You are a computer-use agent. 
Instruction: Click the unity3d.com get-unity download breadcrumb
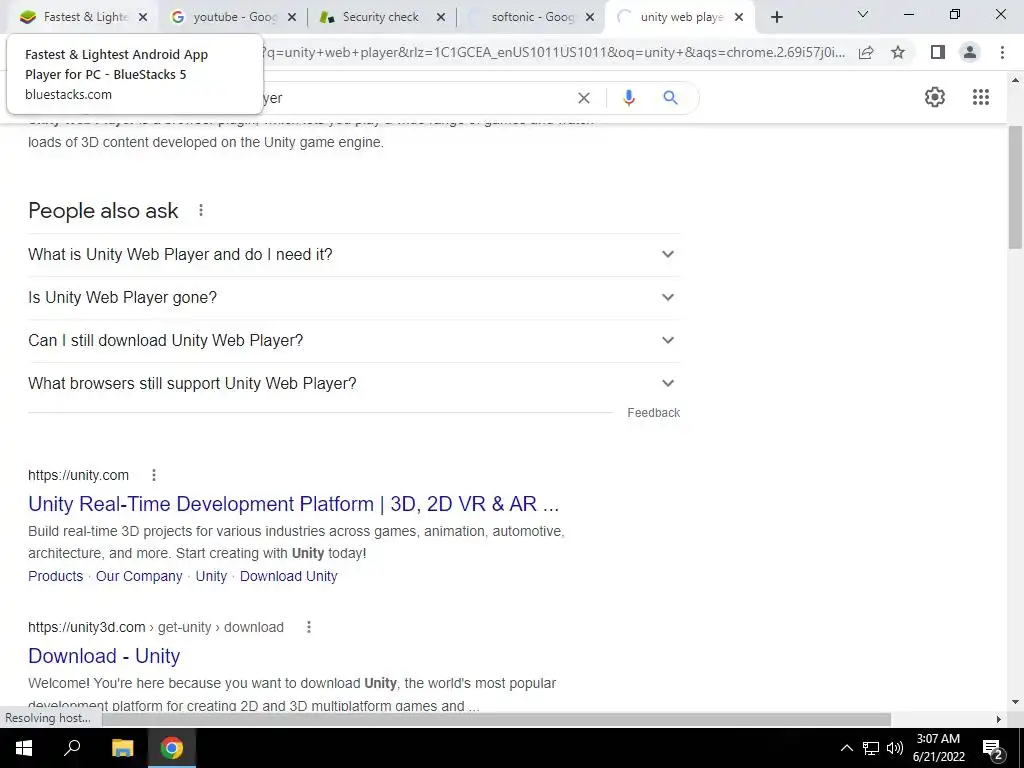coord(155,628)
